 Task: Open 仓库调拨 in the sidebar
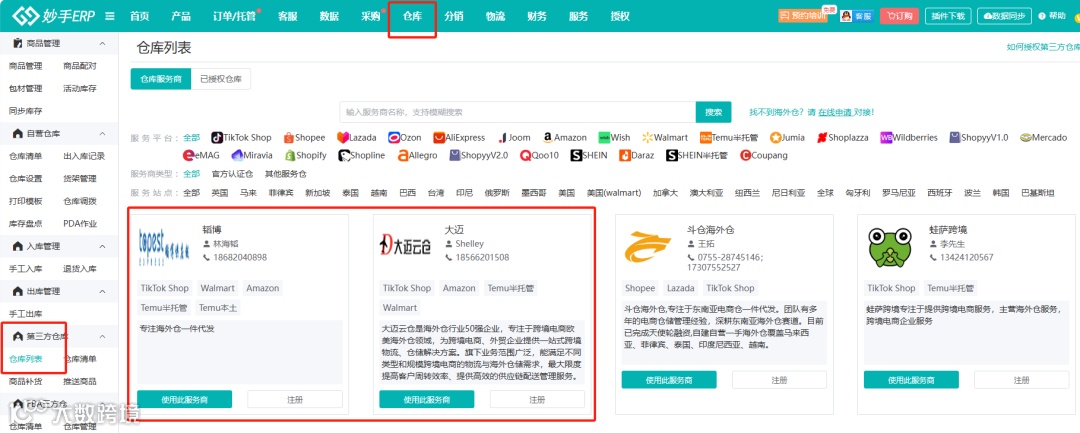80,201
